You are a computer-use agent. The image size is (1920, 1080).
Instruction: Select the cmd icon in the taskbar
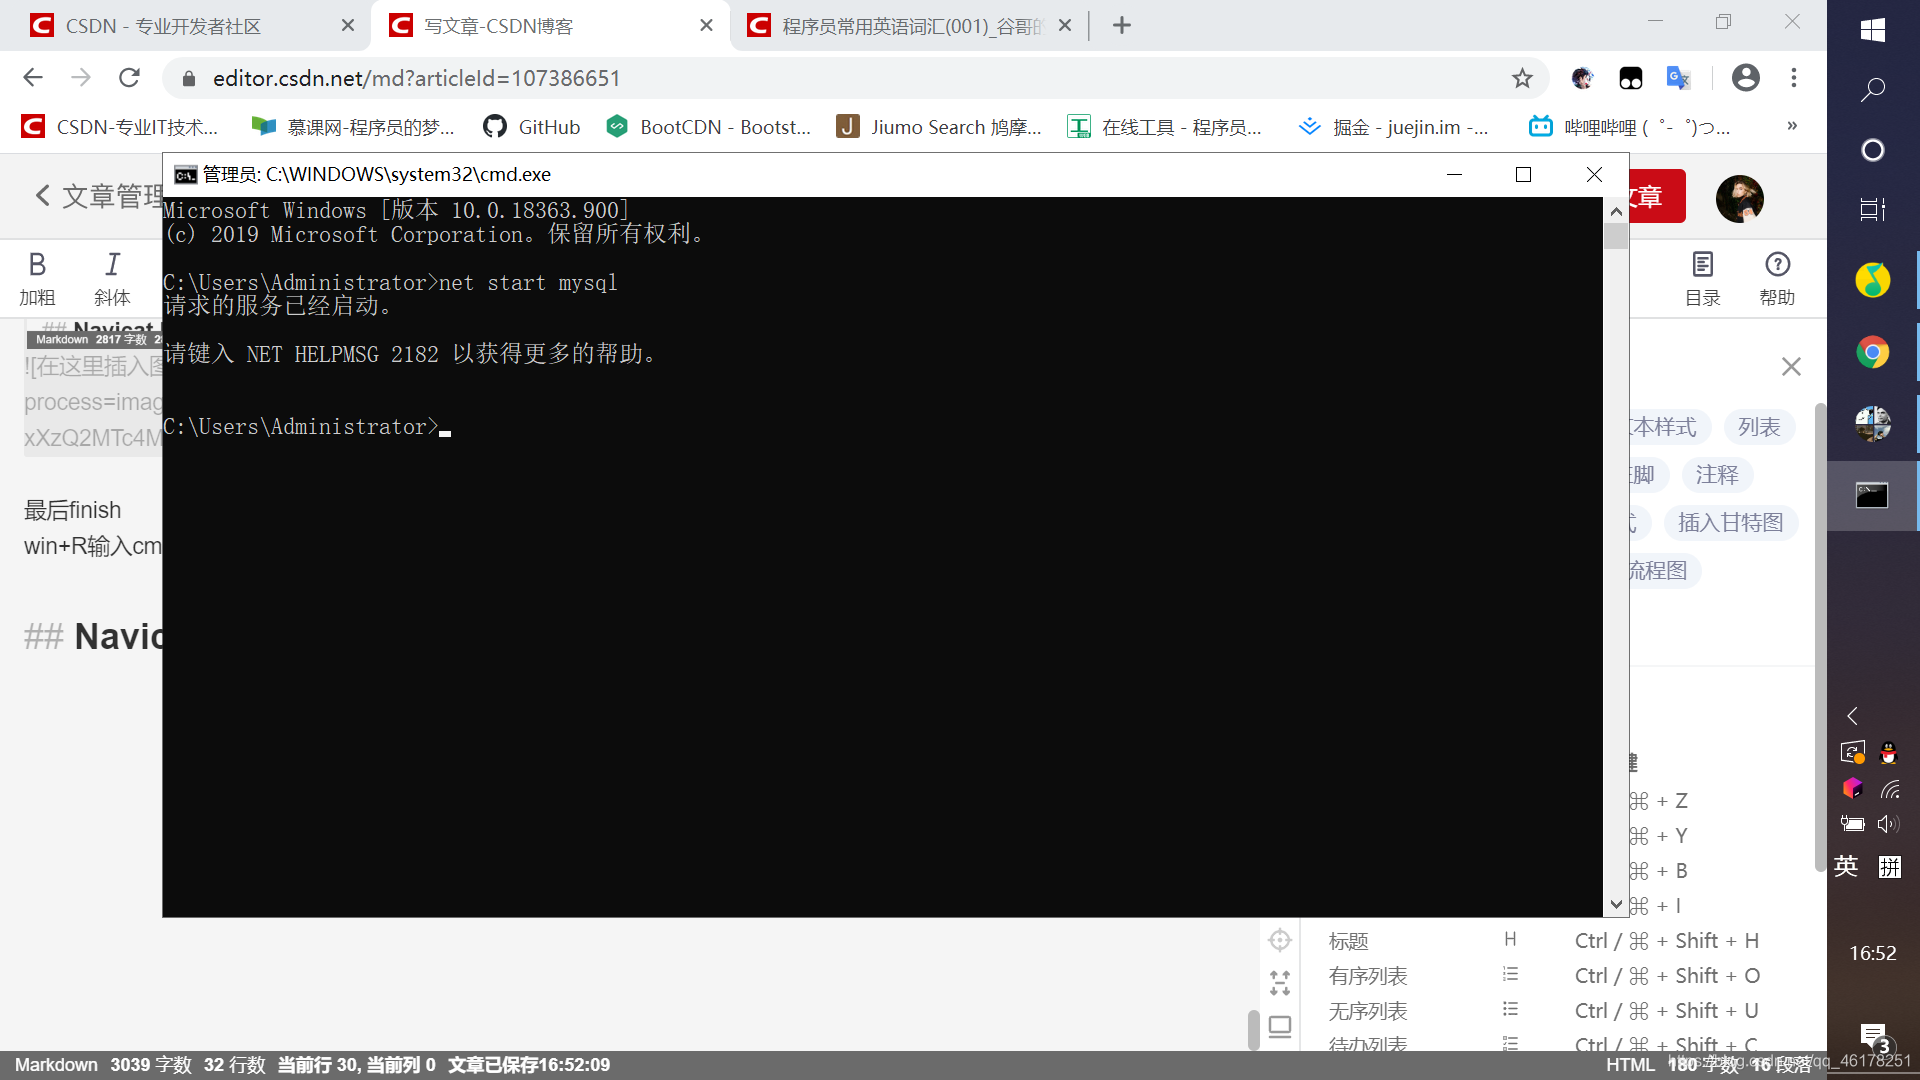tap(1872, 495)
